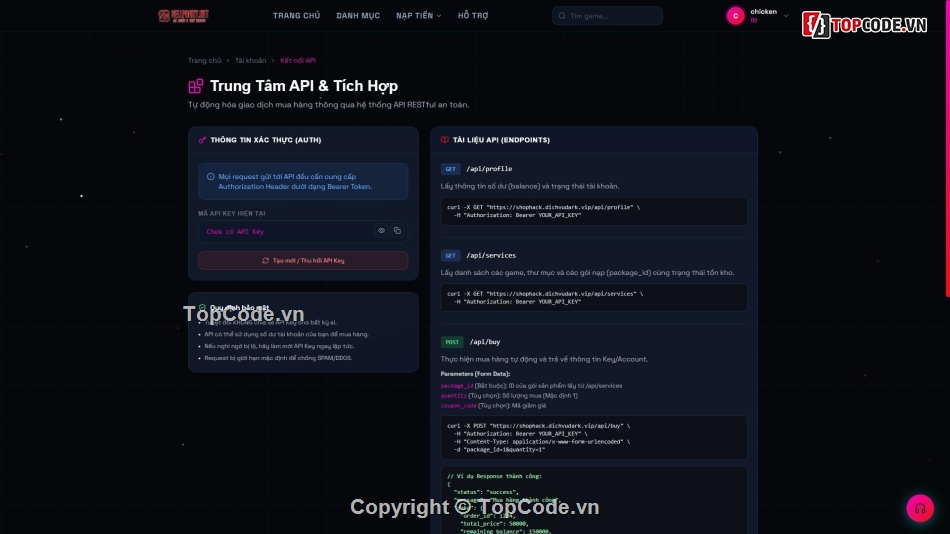Image resolution: width=950 pixels, height=534 pixels.
Task: Open the HỖ TRỢ menu item
Action: pos(473,16)
